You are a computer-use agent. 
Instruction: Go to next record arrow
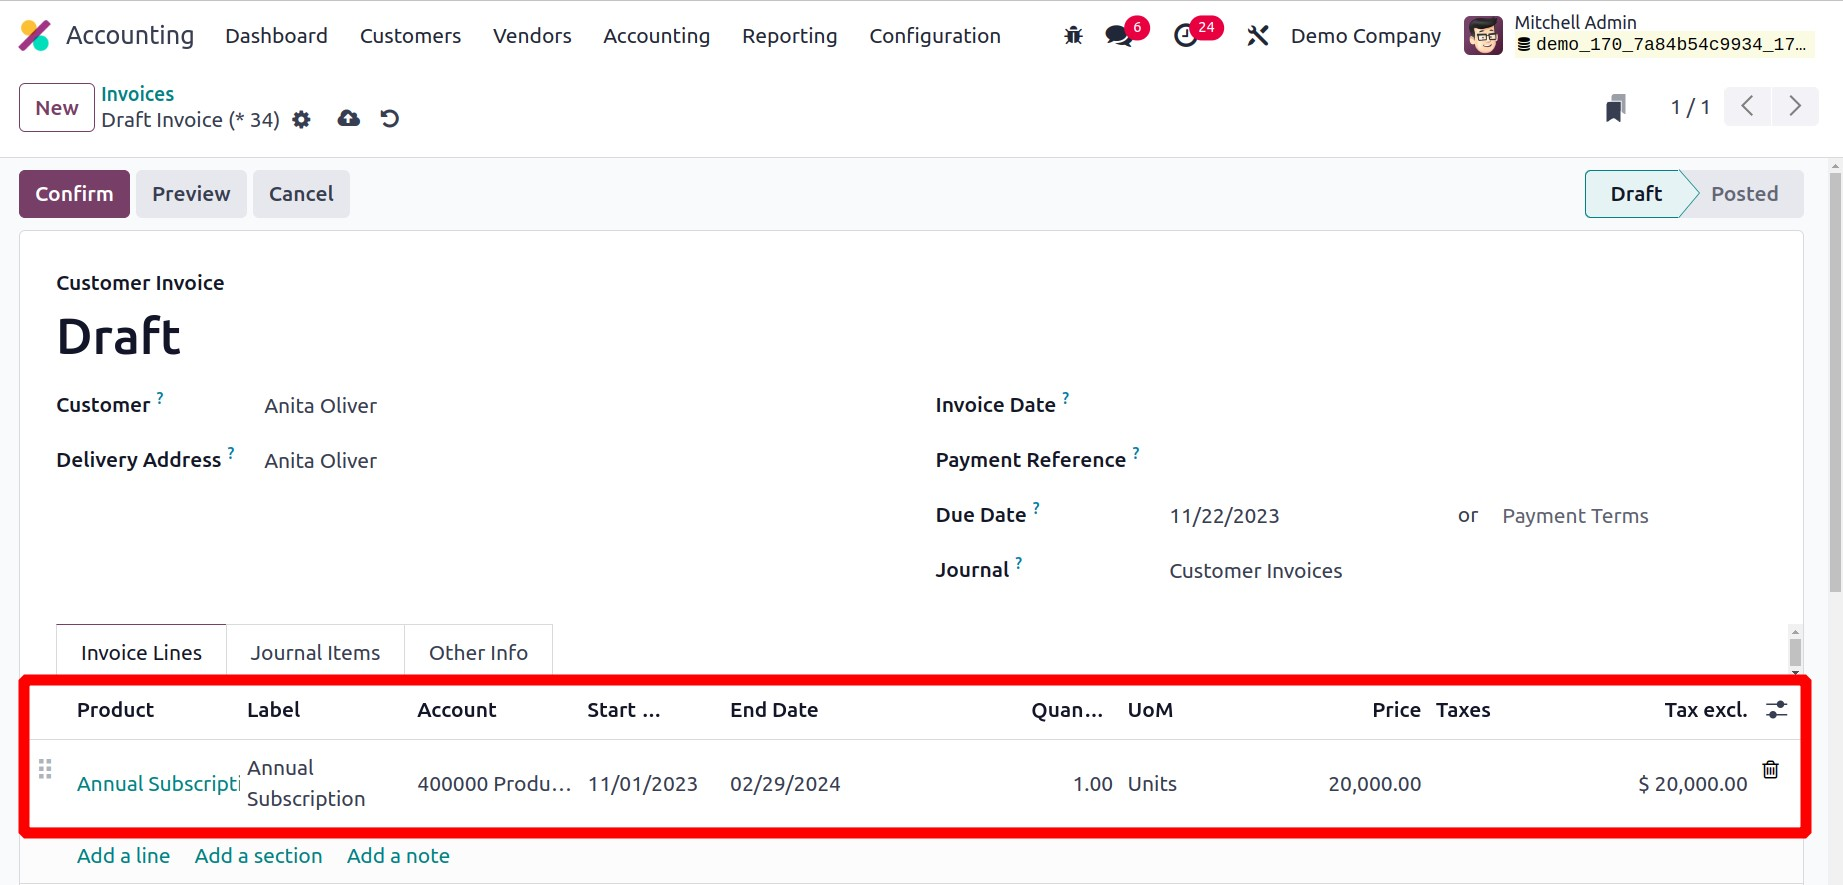1795,107
